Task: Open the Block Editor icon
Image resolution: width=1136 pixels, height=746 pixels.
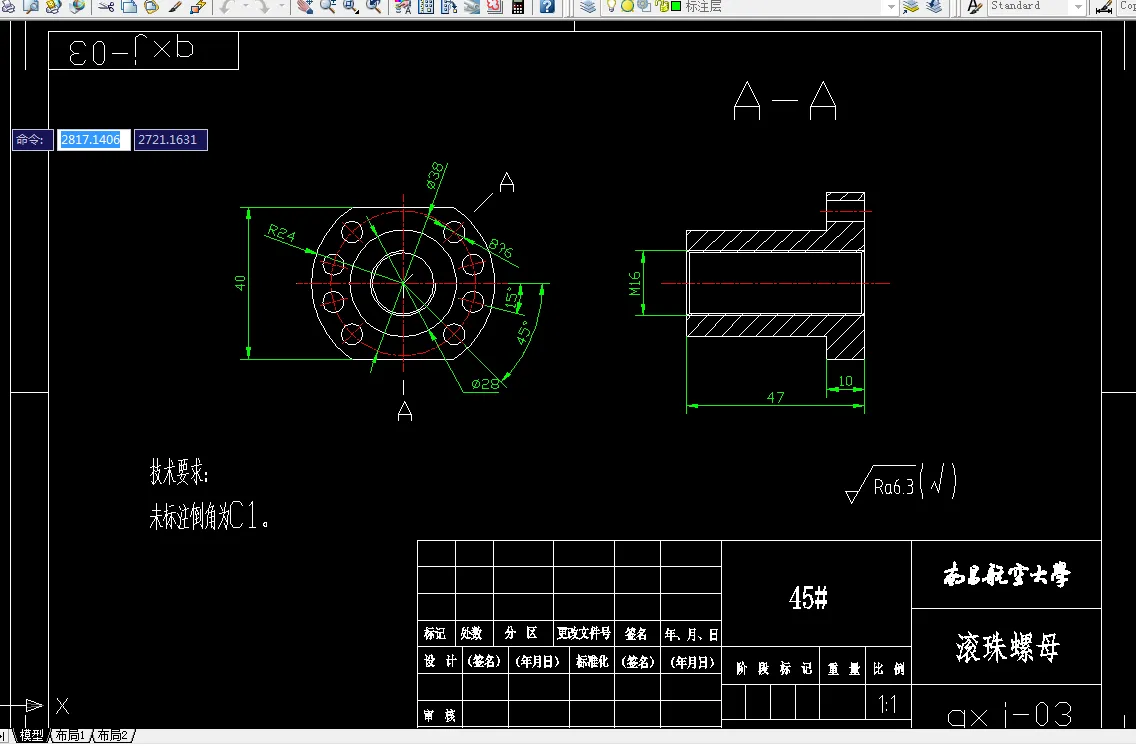Action: (x=198, y=7)
